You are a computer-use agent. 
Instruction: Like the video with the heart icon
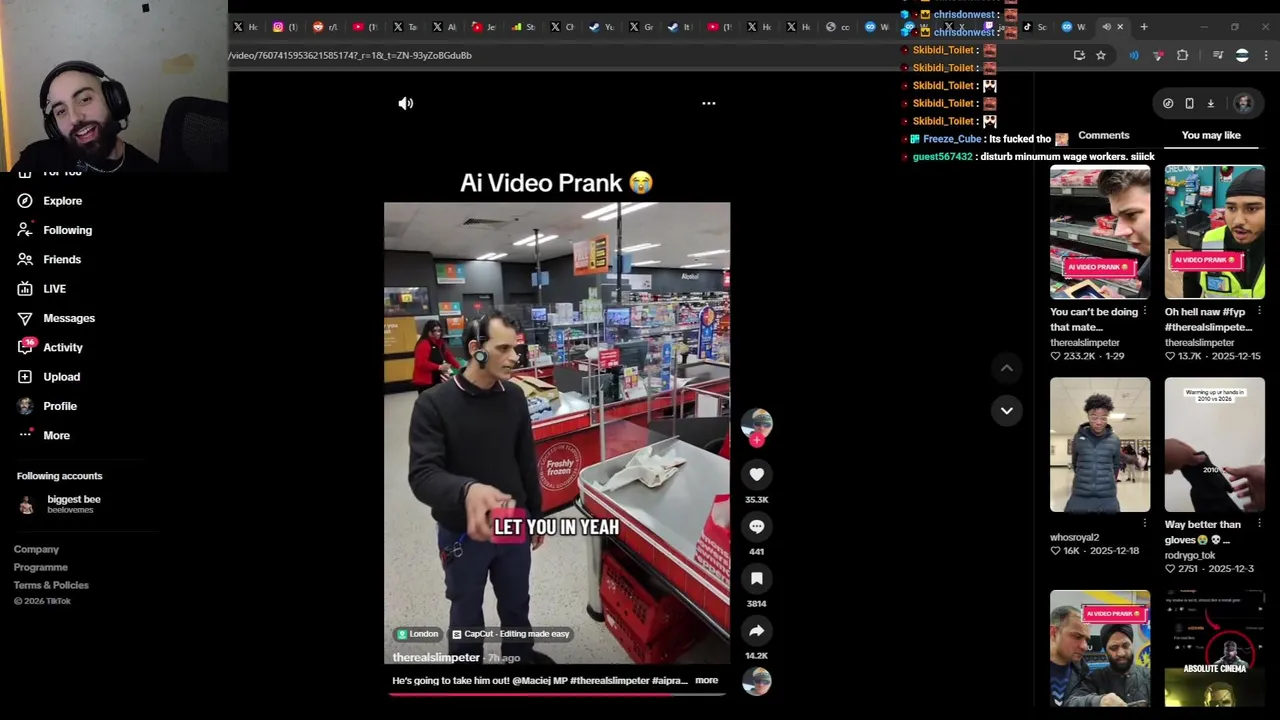pyautogui.click(x=757, y=475)
